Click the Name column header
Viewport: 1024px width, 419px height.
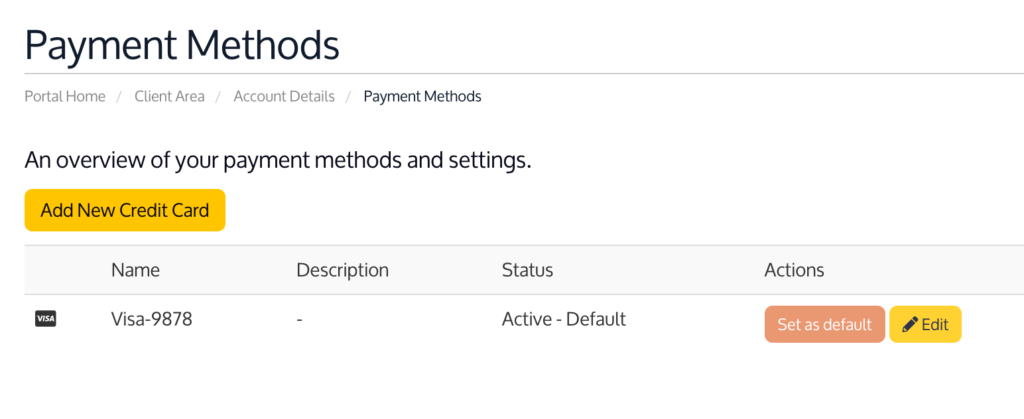[x=135, y=270]
